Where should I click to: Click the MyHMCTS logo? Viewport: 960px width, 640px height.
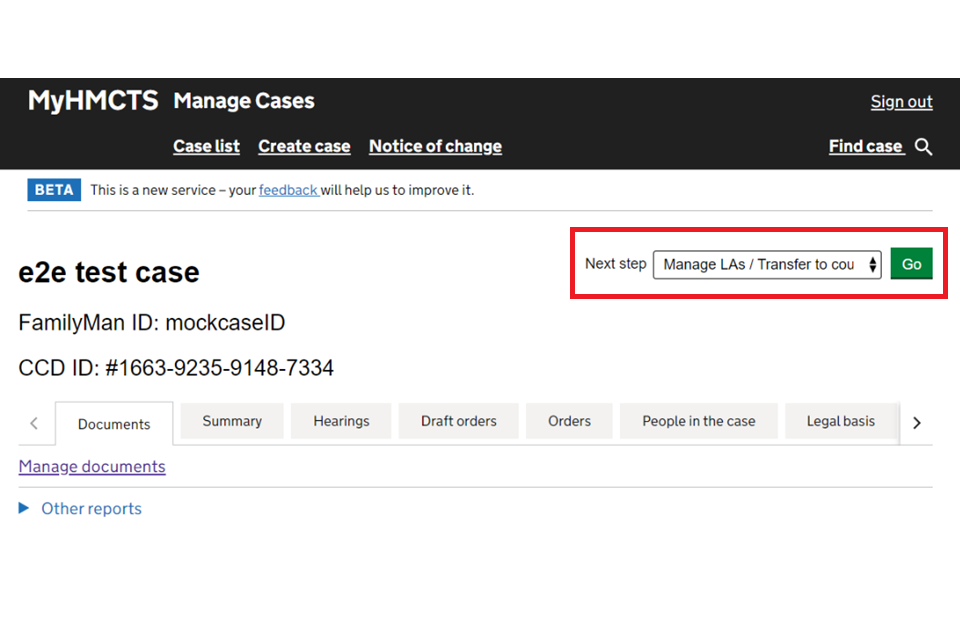tap(93, 101)
